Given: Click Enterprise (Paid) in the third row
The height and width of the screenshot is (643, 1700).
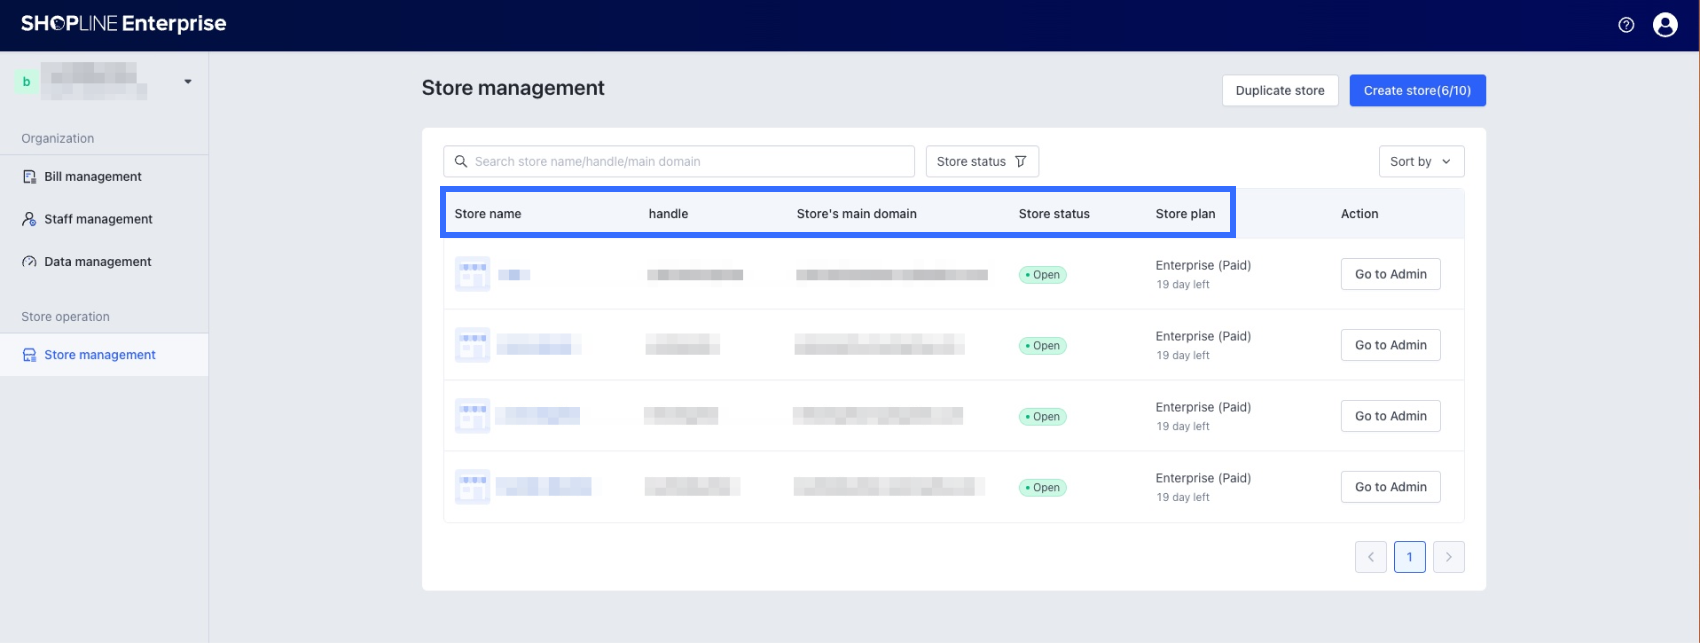Looking at the screenshot, I should tap(1203, 407).
